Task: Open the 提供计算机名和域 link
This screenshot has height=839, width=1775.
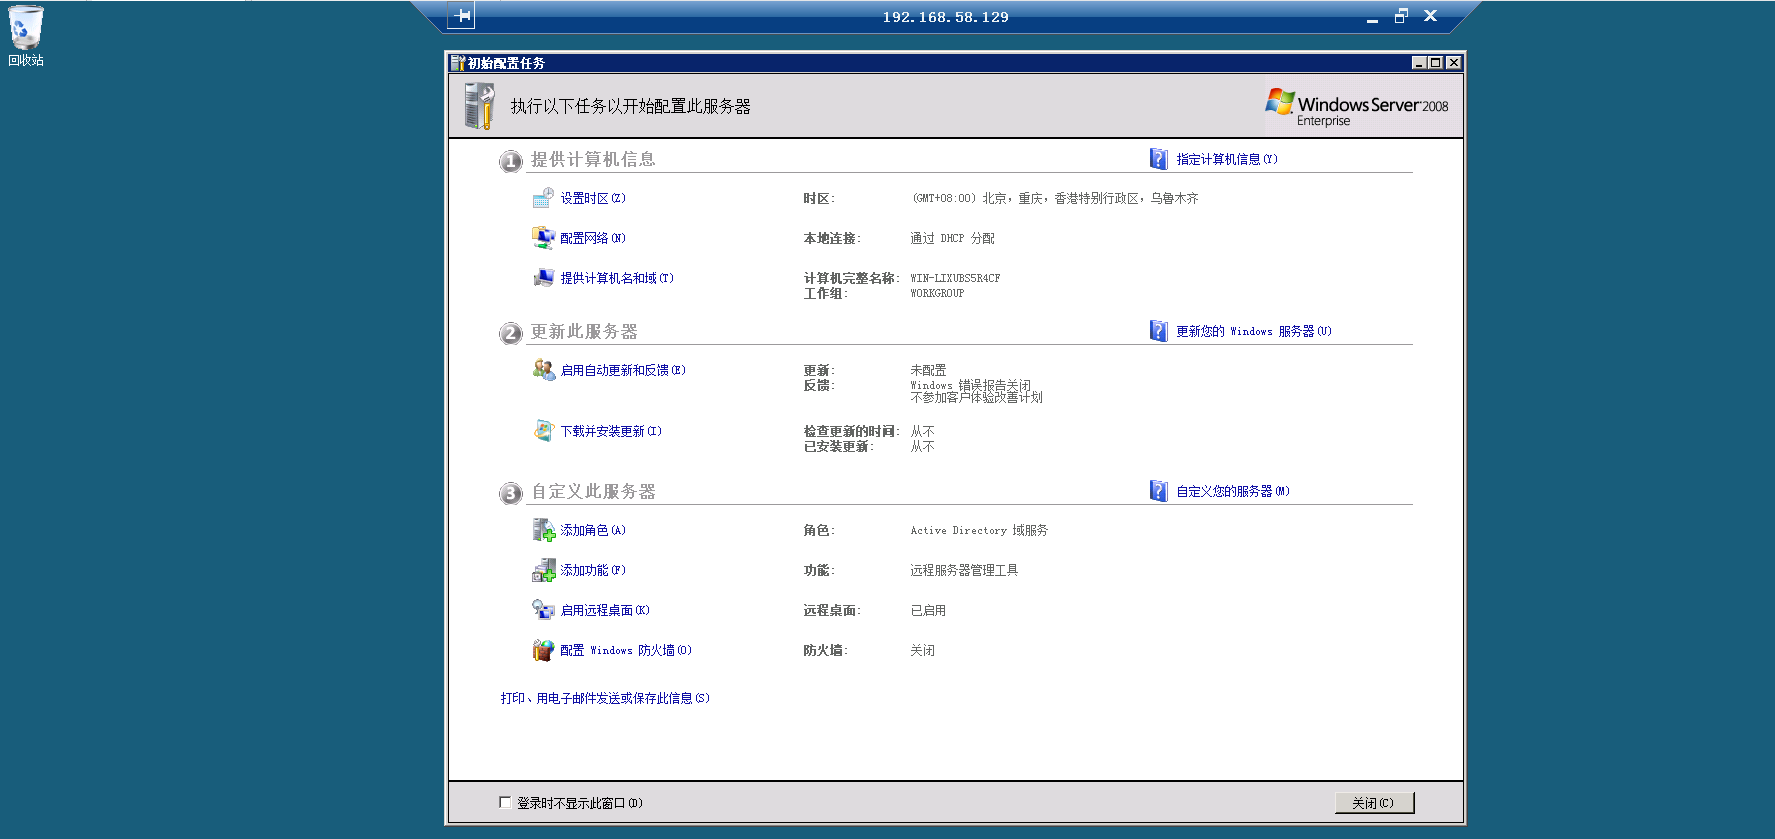Action: point(616,278)
